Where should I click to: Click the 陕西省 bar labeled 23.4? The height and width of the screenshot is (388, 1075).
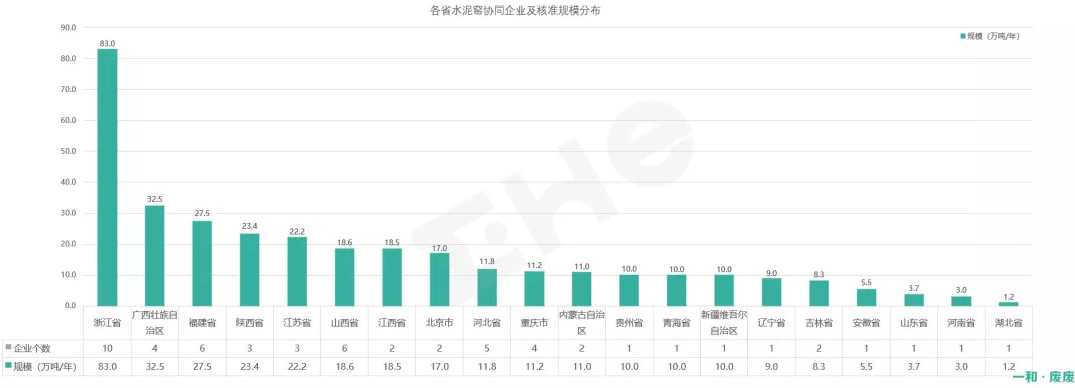pyautogui.click(x=250, y=270)
